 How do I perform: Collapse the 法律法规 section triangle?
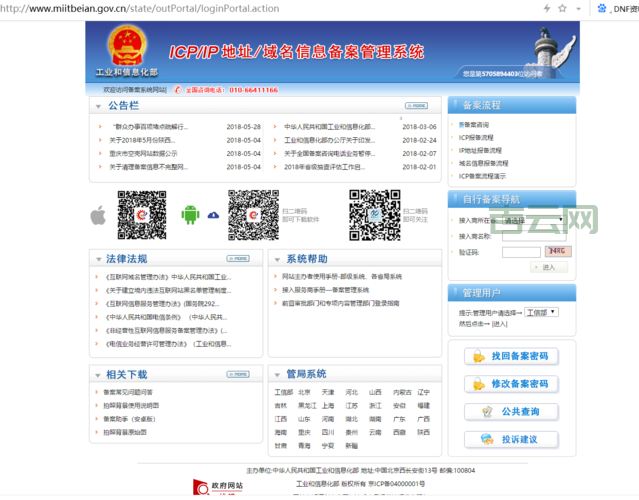tap(98, 259)
